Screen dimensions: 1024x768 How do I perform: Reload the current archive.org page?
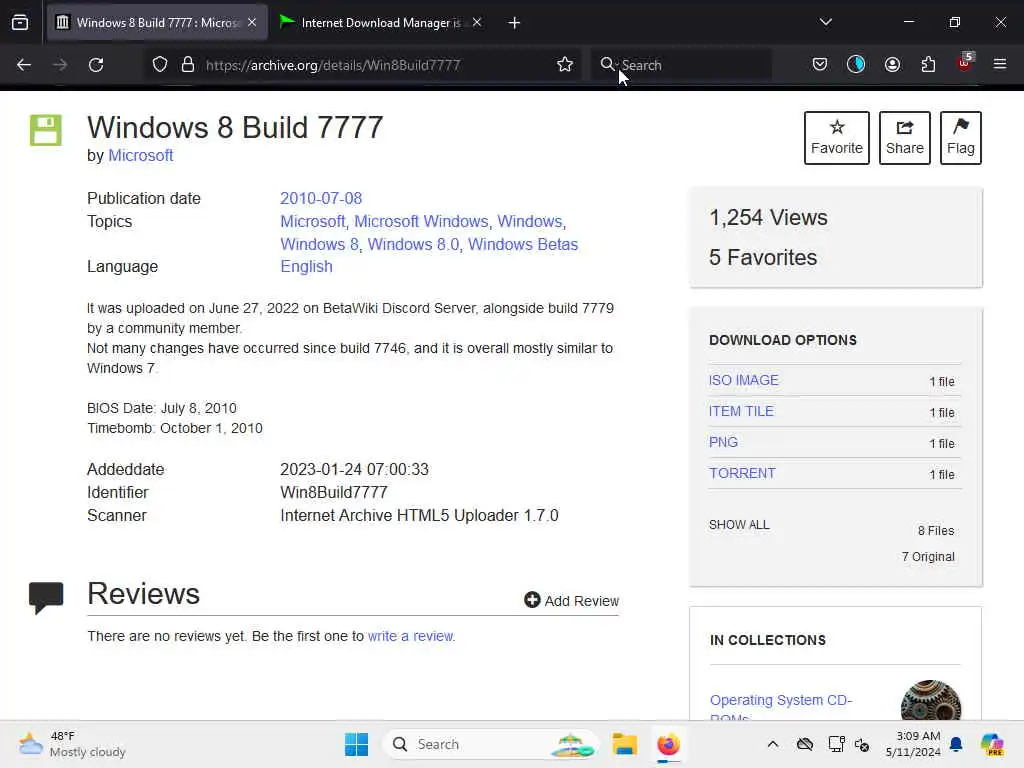pos(96,65)
